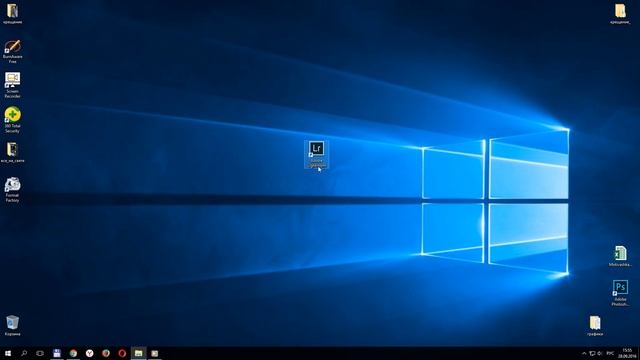Open taskbar search magnifier
This screenshot has height=360, width=640.
point(24,353)
